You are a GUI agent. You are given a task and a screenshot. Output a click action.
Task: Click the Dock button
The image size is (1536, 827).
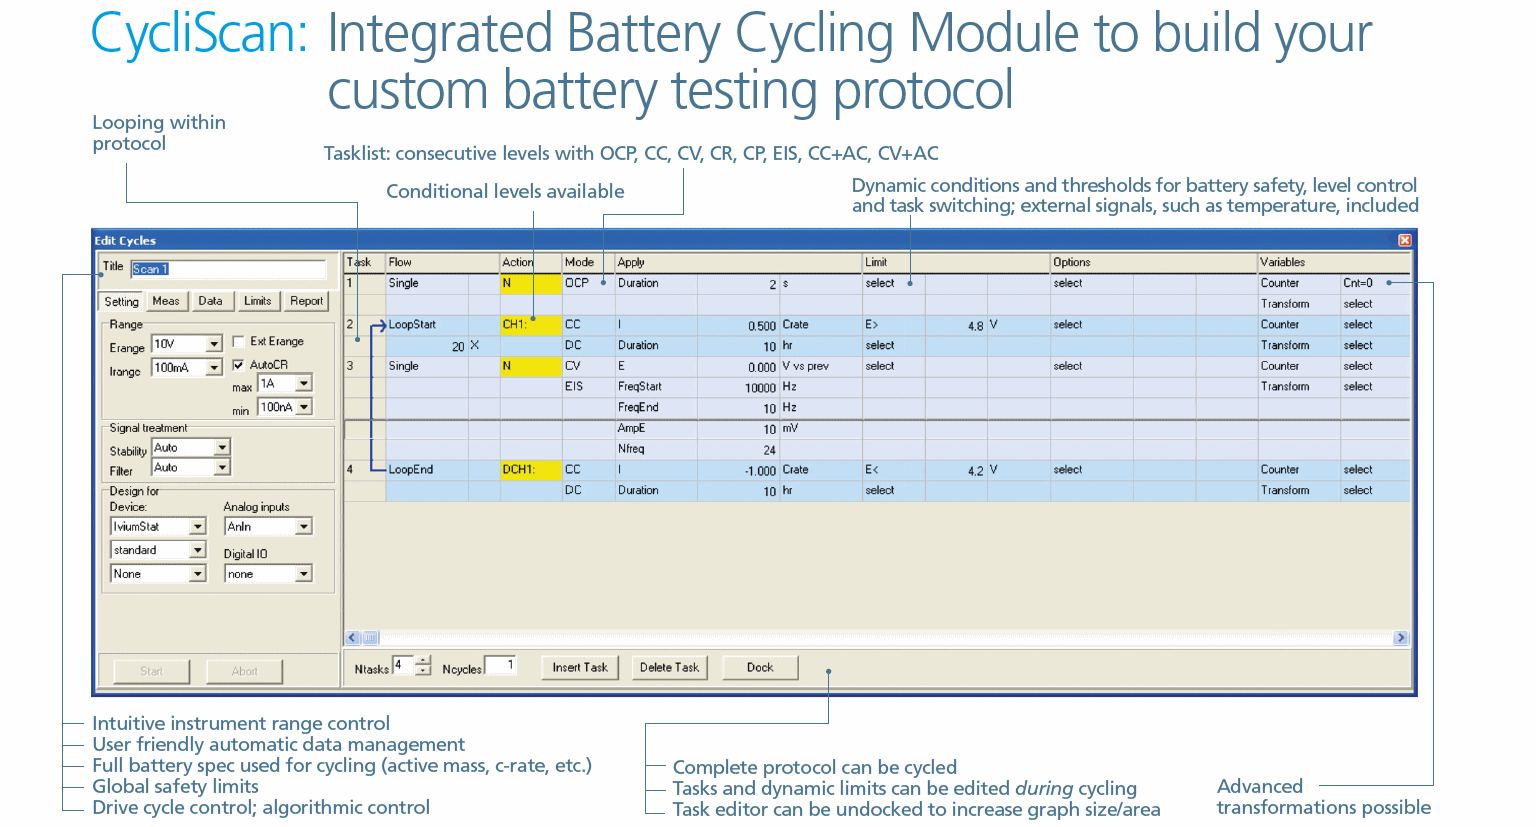[x=760, y=668]
